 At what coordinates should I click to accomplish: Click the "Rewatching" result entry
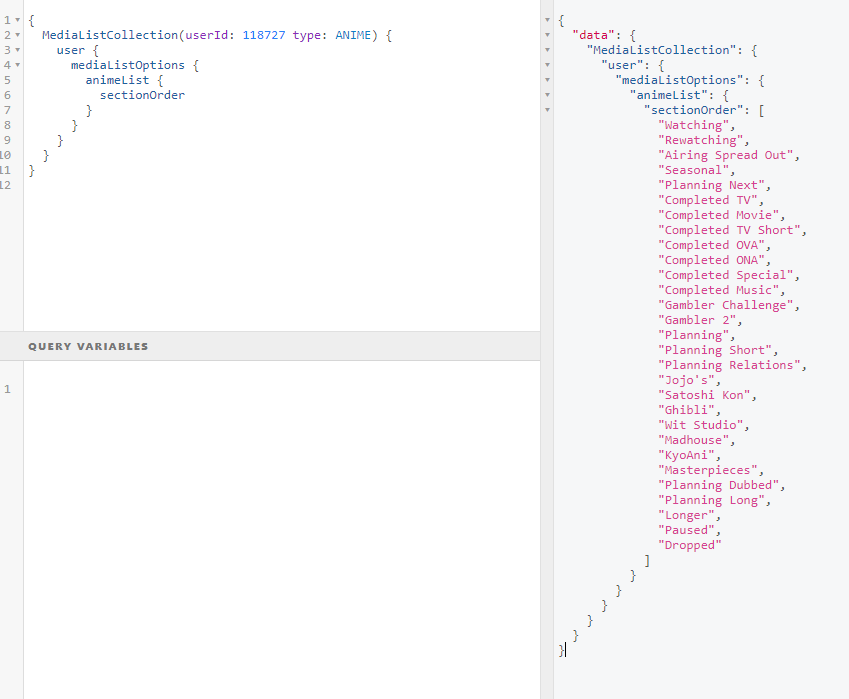click(701, 140)
